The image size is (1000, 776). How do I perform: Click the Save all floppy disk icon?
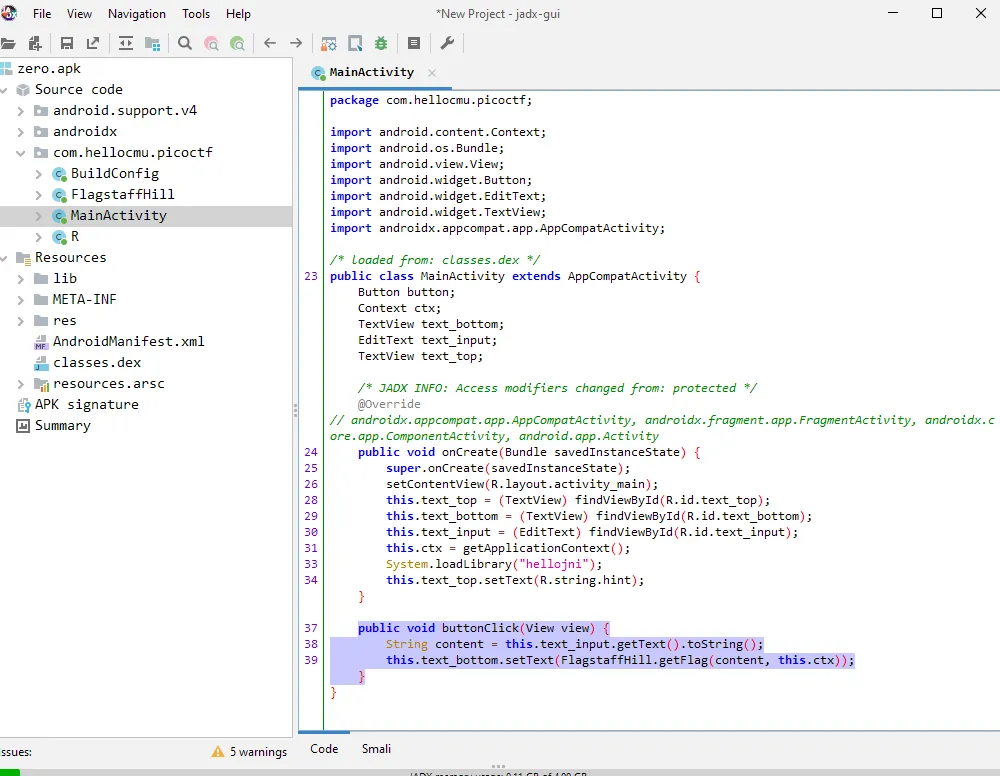pyautogui.click(x=66, y=43)
